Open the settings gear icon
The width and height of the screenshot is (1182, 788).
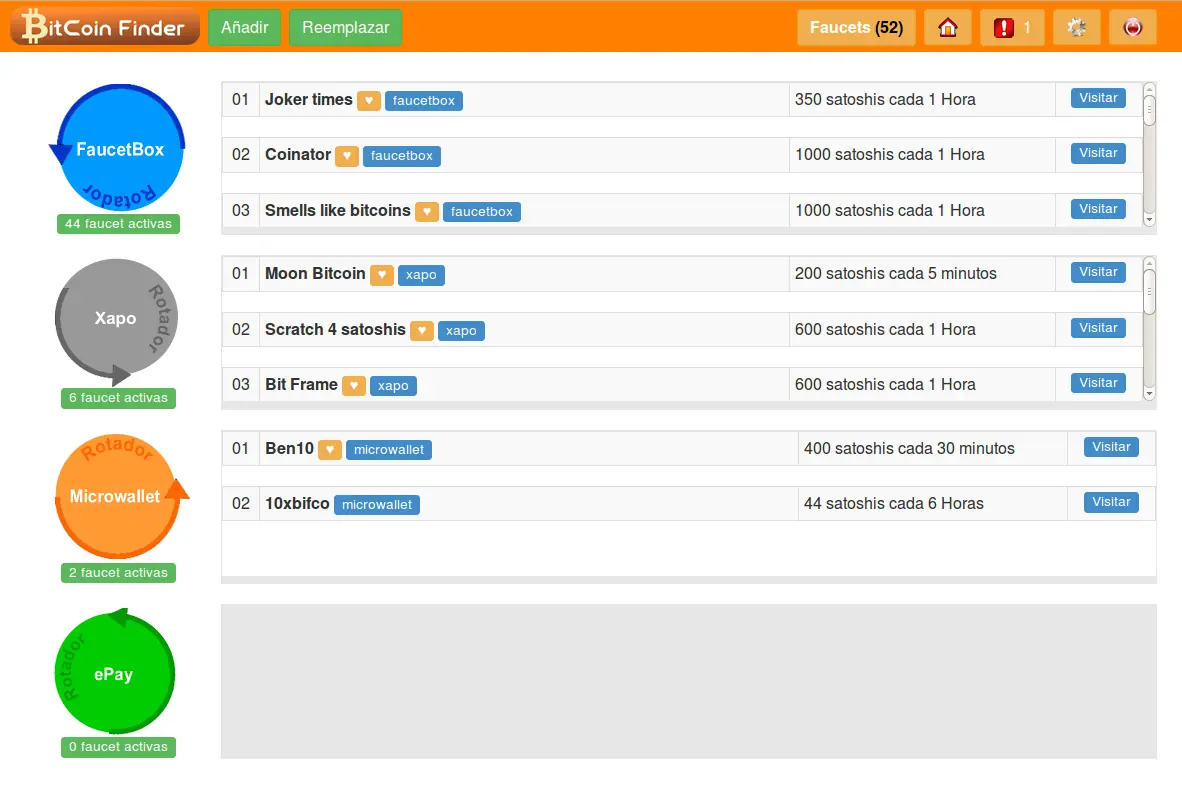(1076, 28)
